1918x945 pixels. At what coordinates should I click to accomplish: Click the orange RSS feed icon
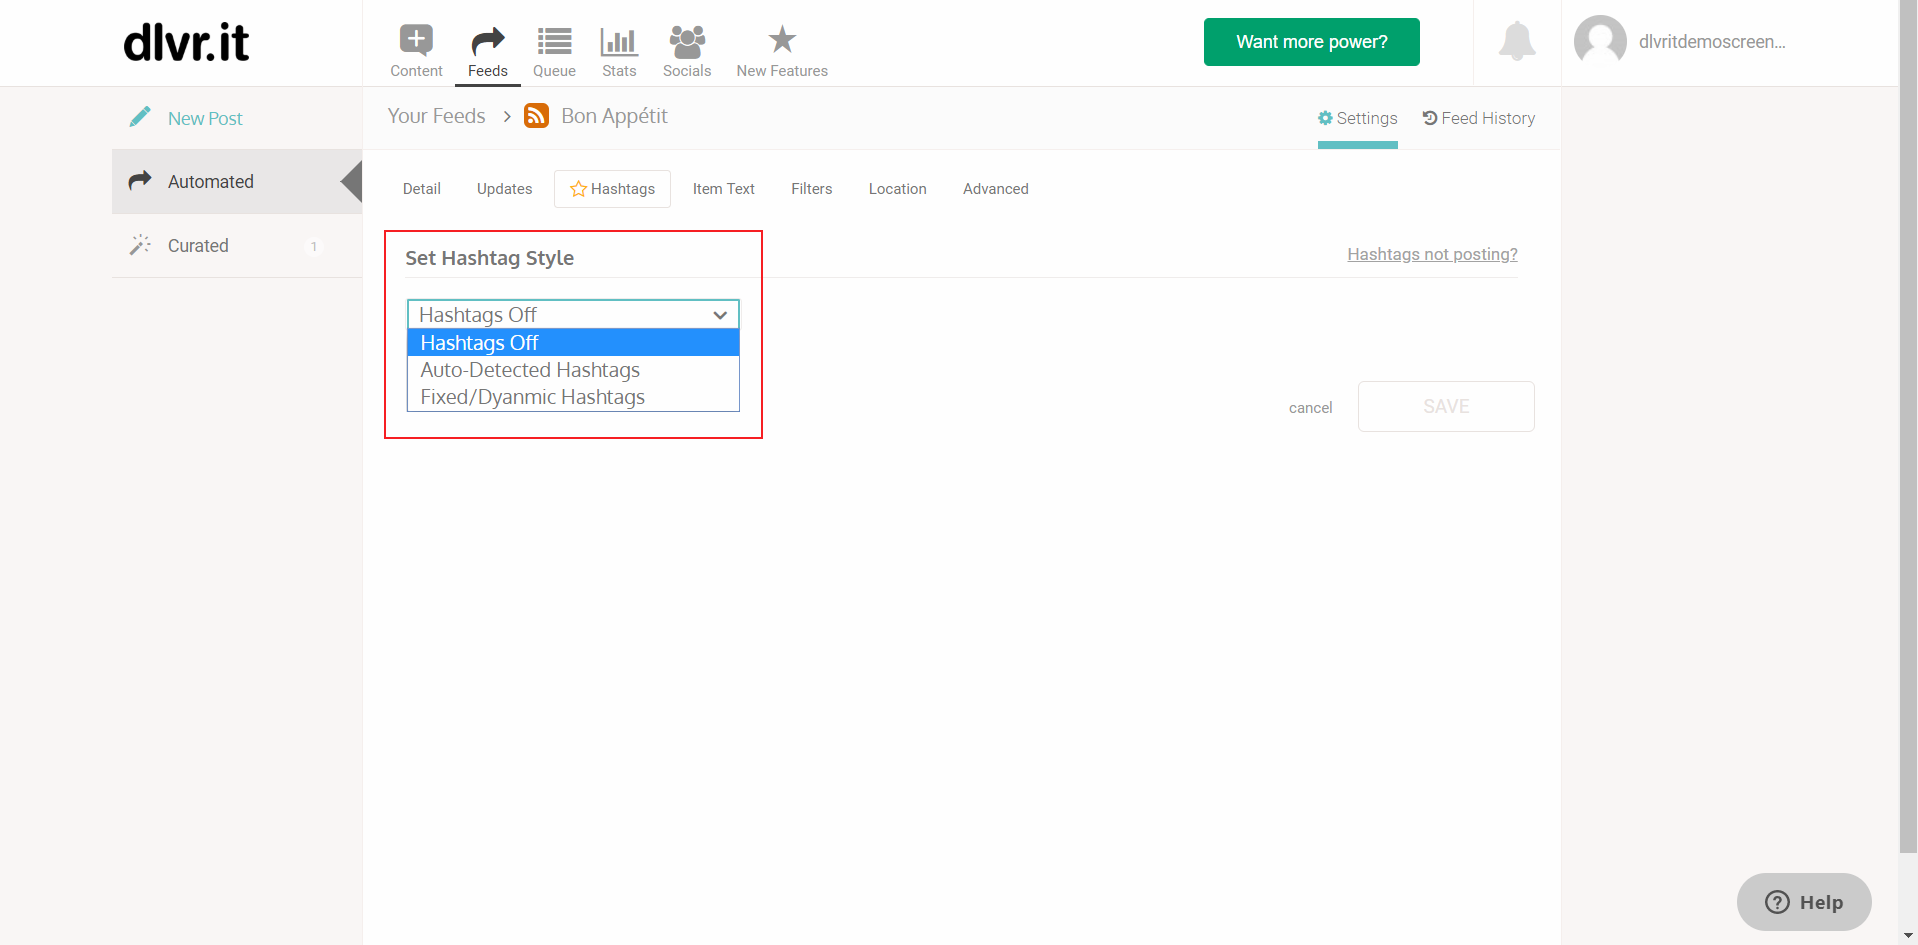click(537, 116)
